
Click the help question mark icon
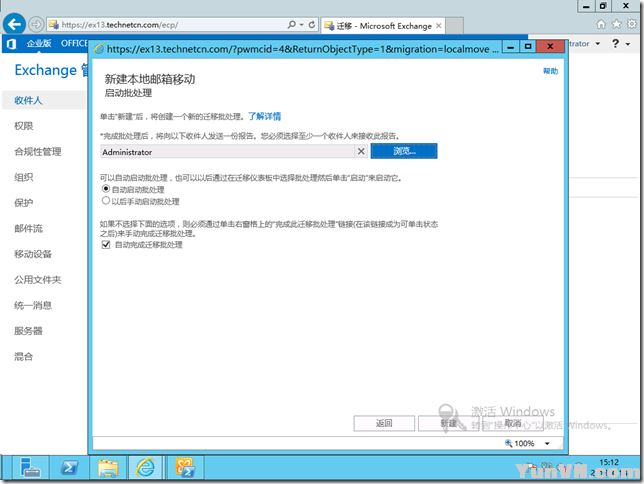point(615,44)
